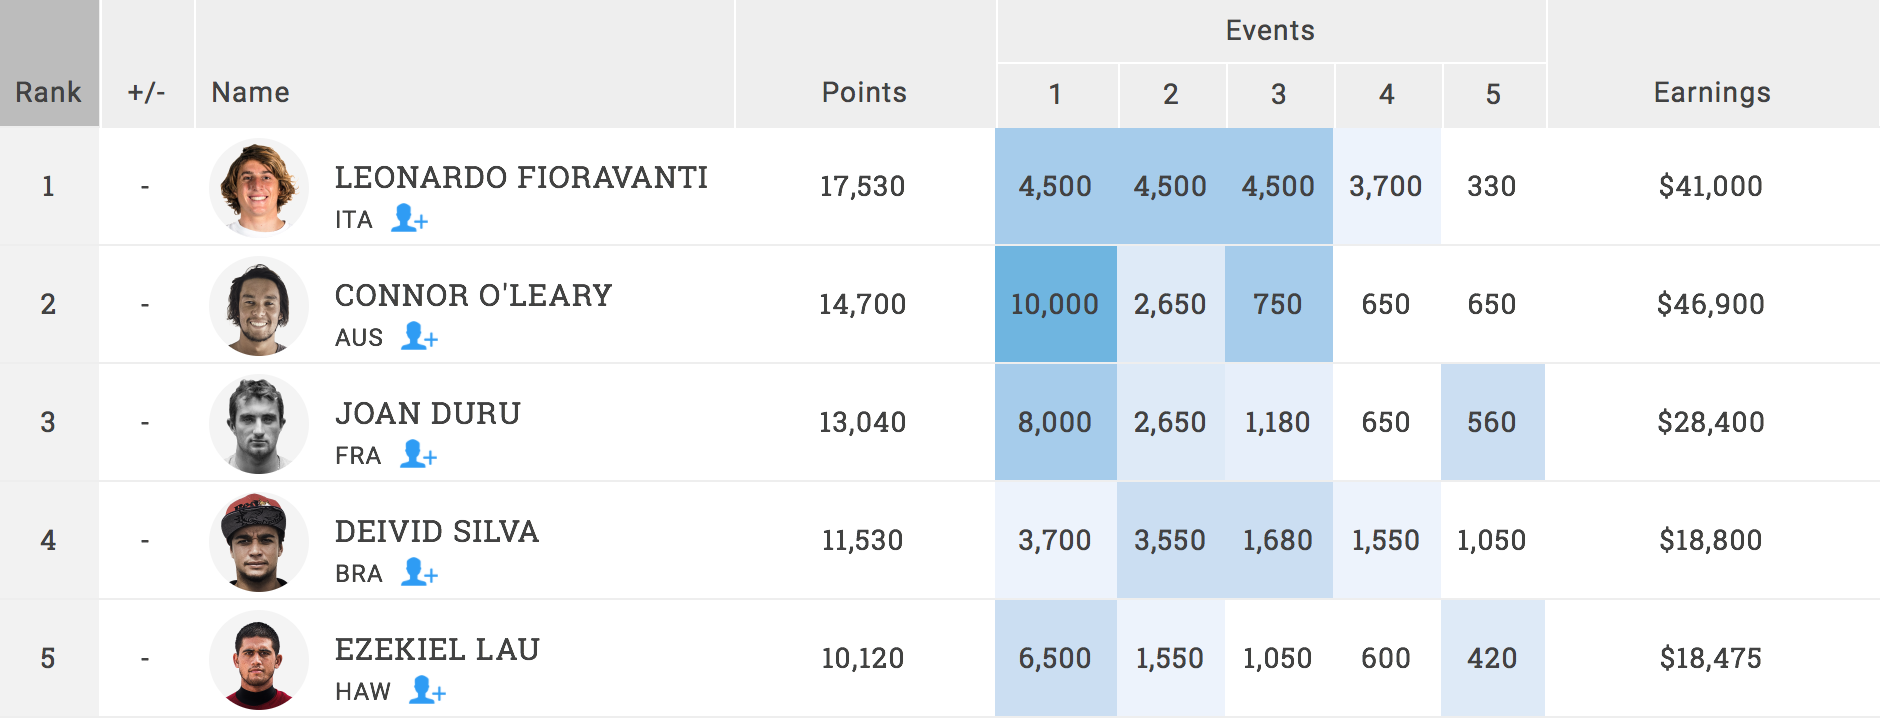Select the Events column 1 header
Viewport: 1884px width, 718px height.
point(1056,95)
